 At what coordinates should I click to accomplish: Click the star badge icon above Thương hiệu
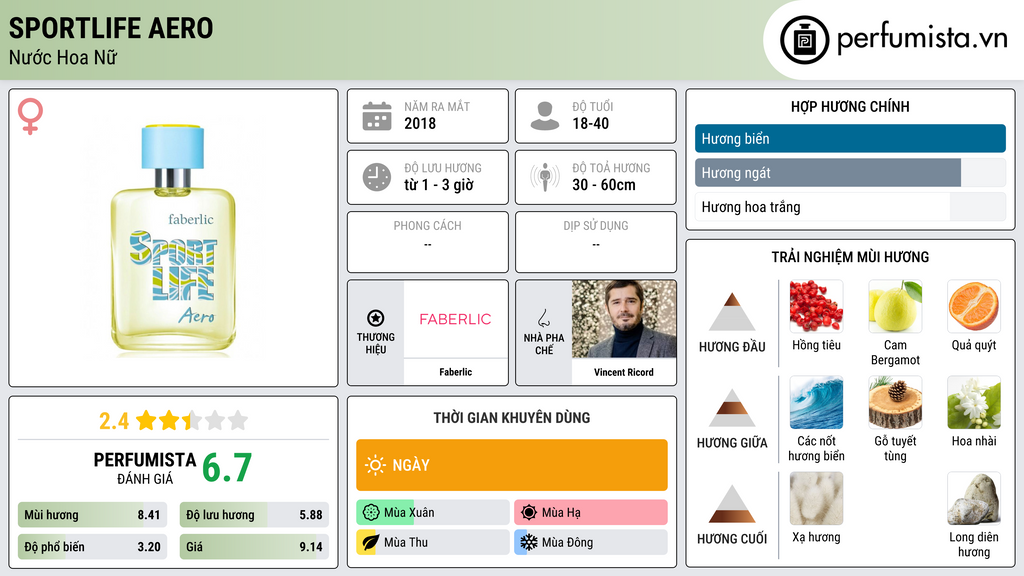[x=376, y=318]
